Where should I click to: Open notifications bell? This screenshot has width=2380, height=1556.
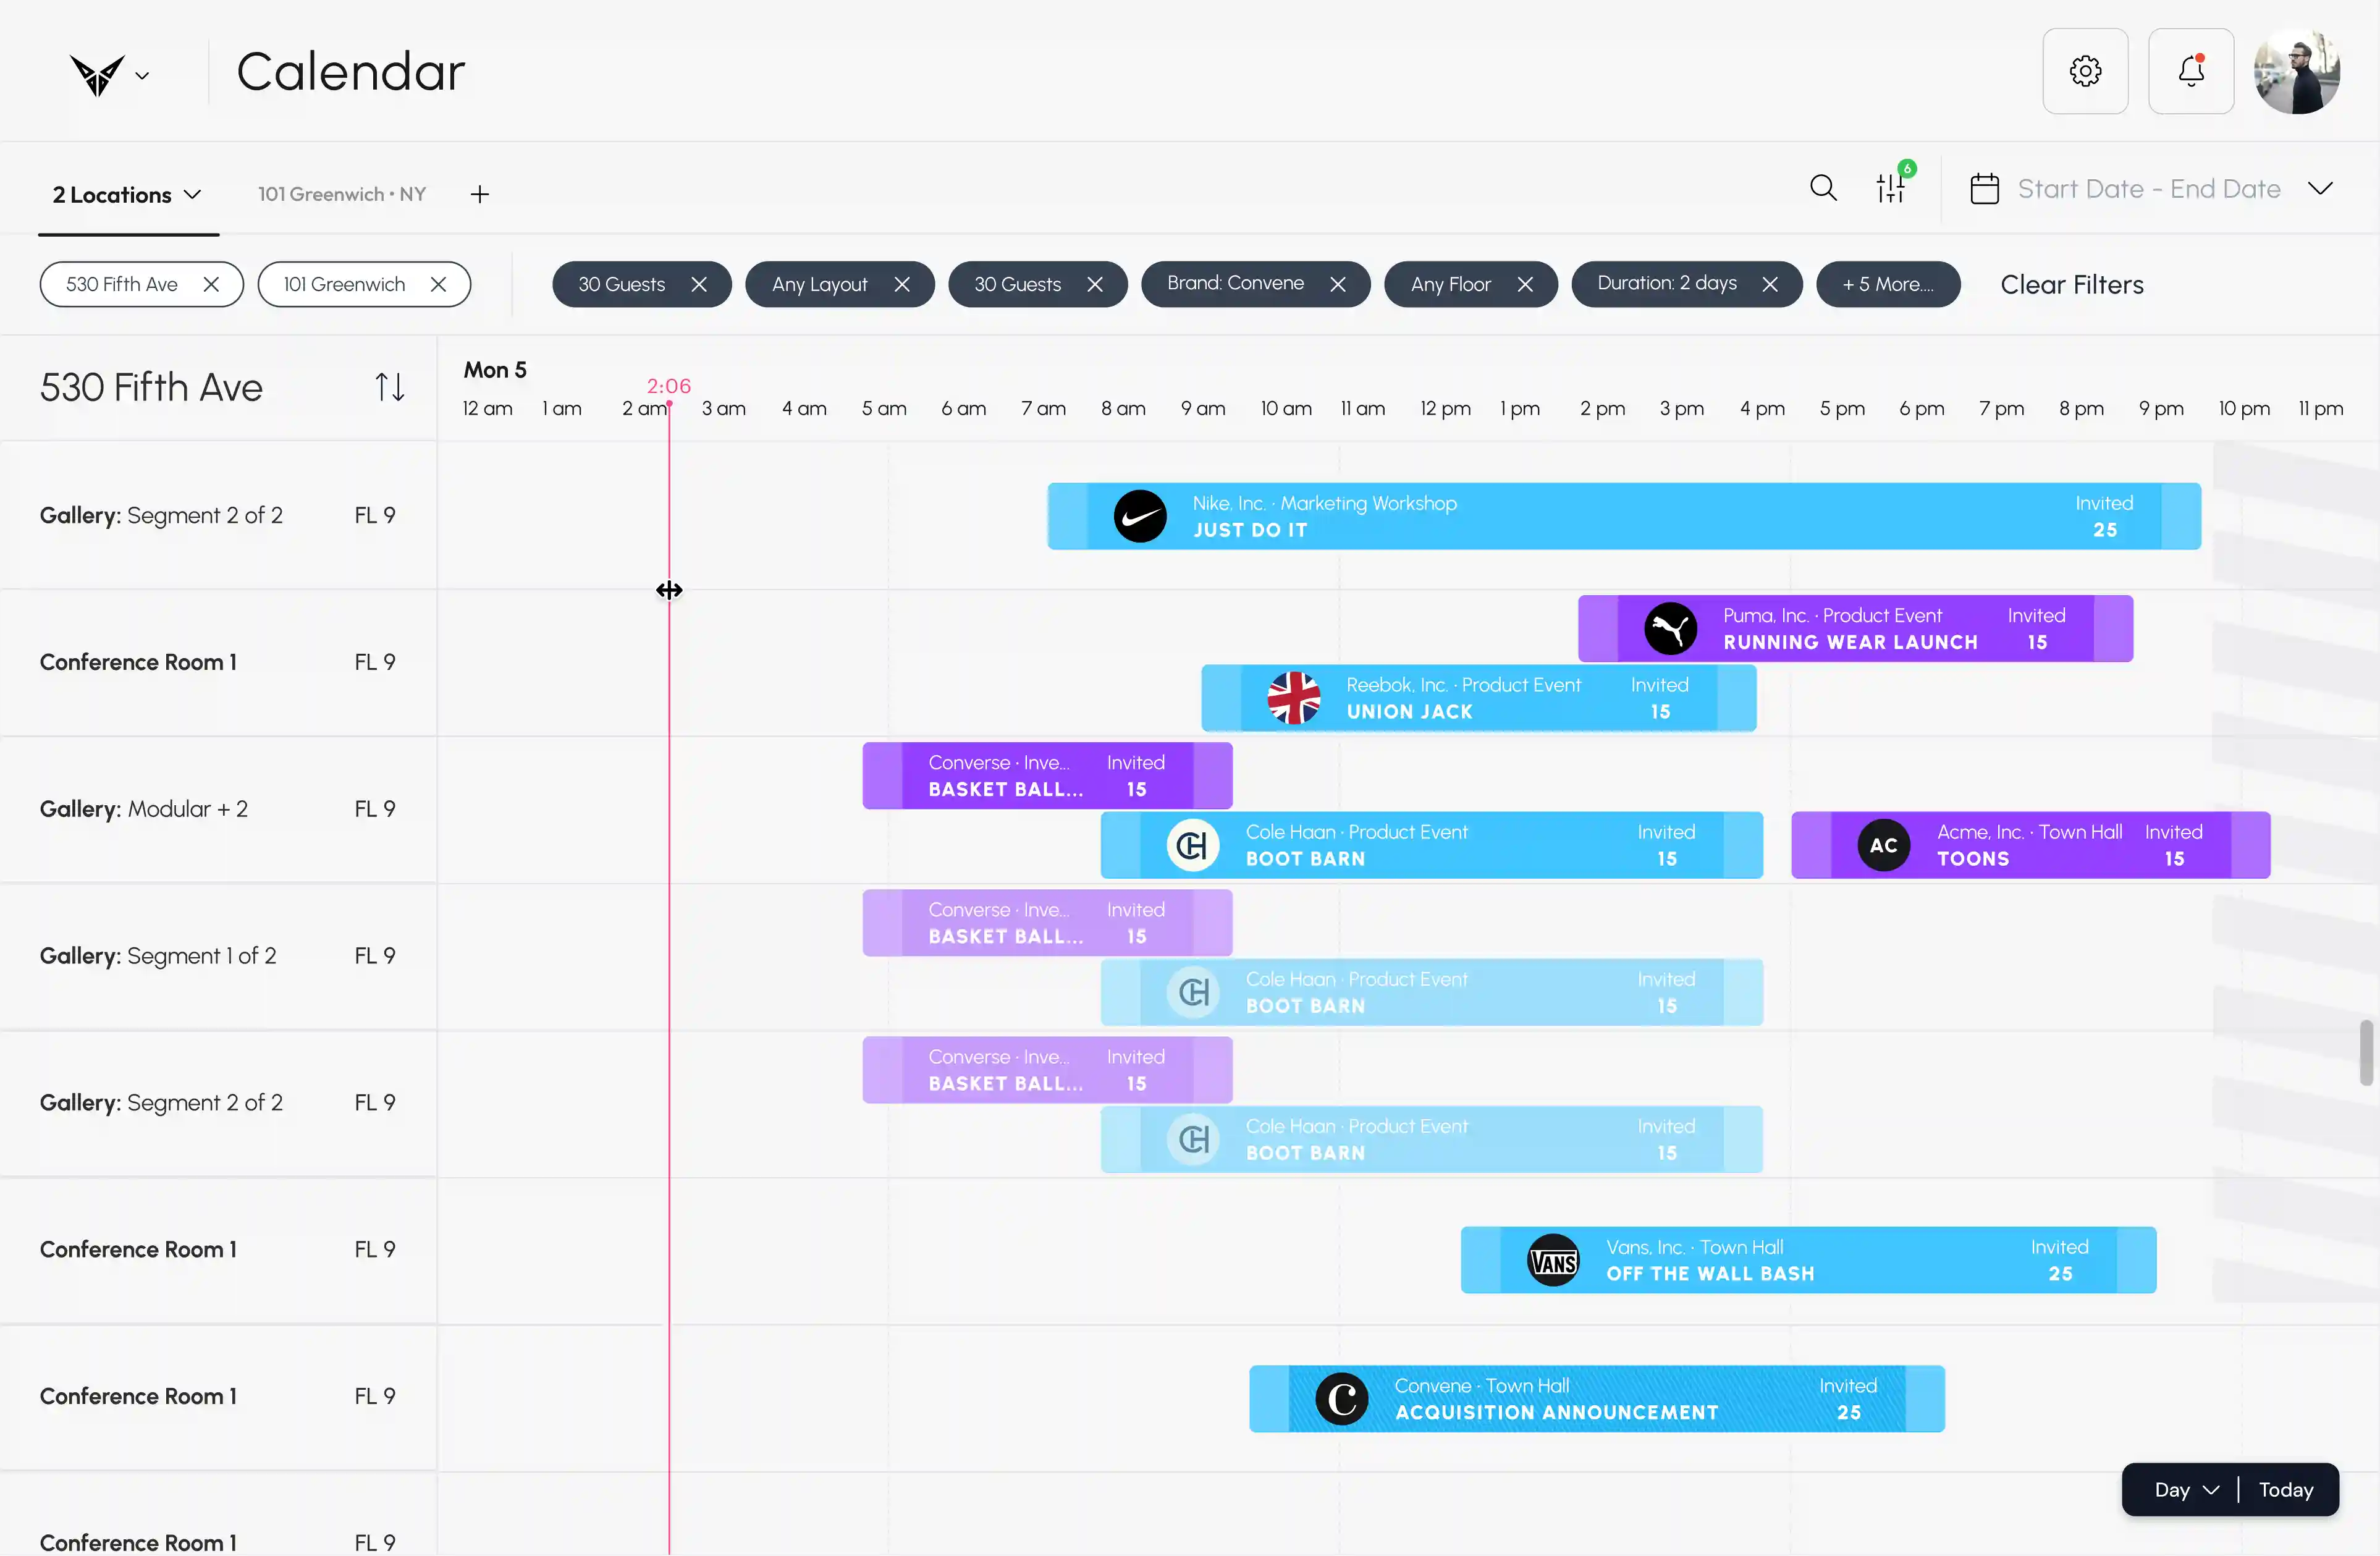[2191, 71]
